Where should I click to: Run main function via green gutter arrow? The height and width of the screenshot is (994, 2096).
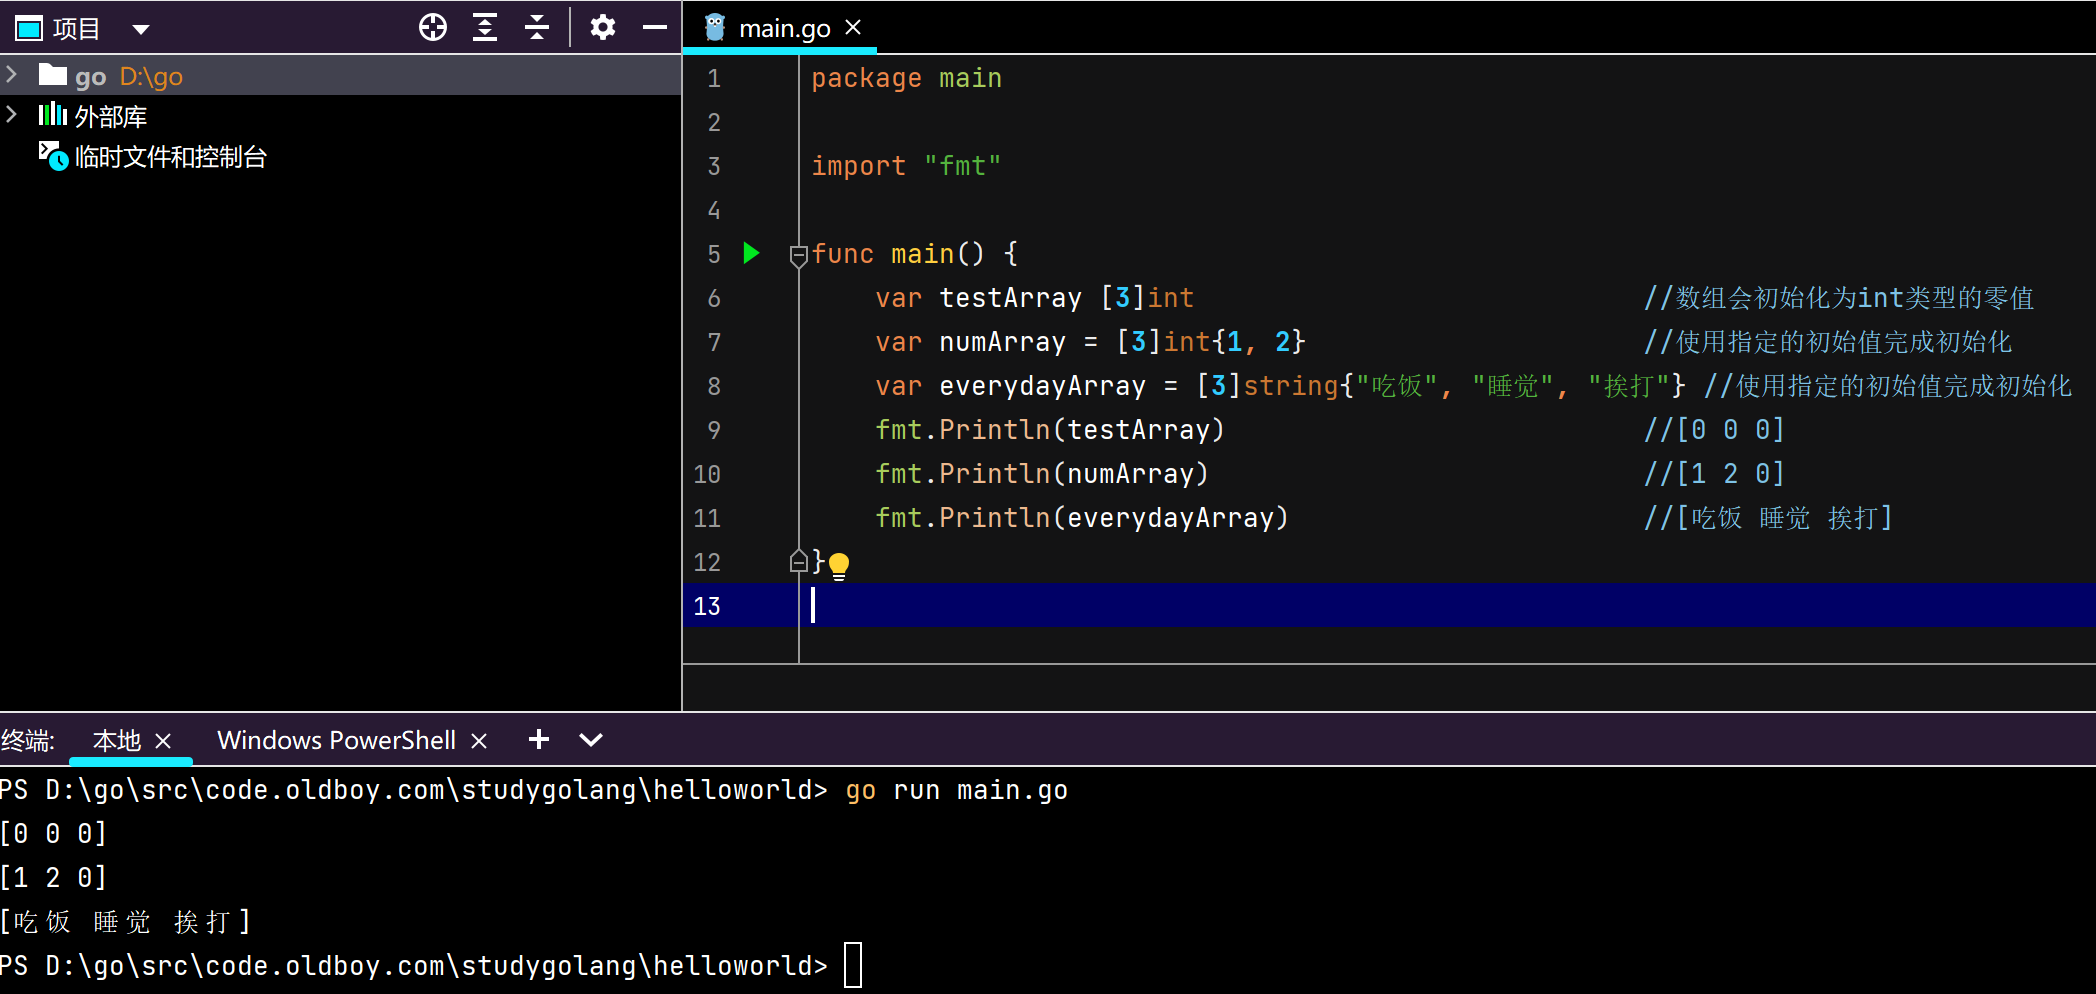pyautogui.click(x=752, y=253)
